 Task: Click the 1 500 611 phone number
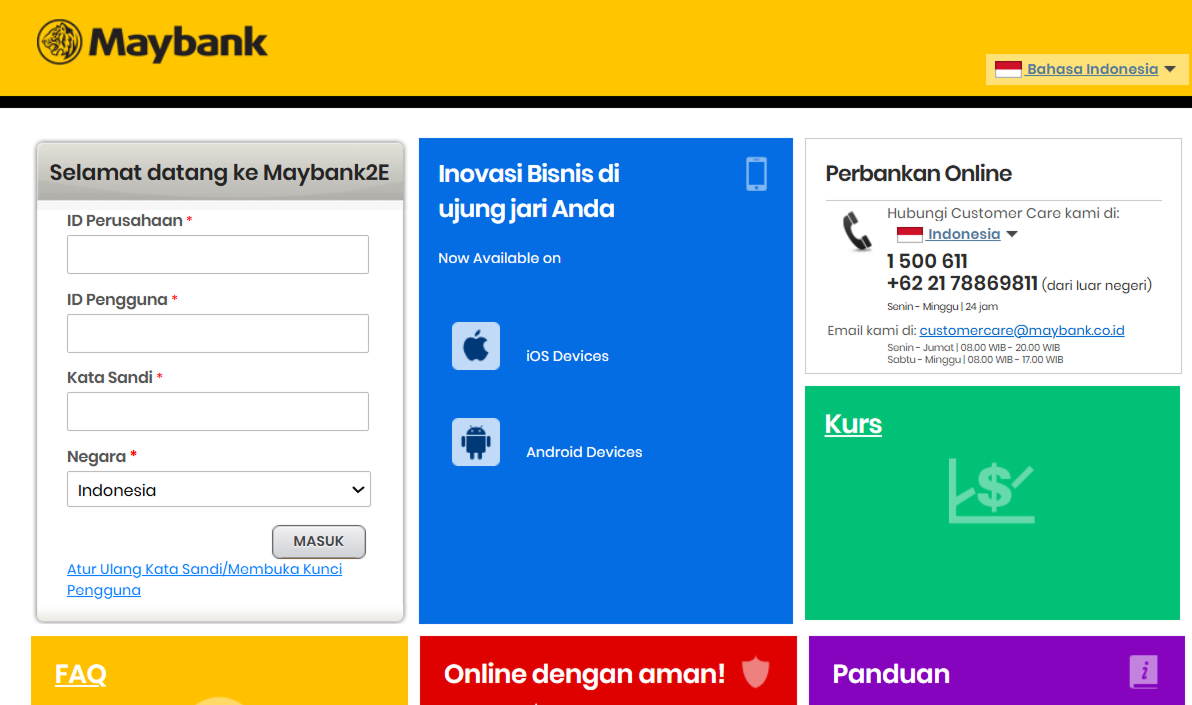(927, 261)
